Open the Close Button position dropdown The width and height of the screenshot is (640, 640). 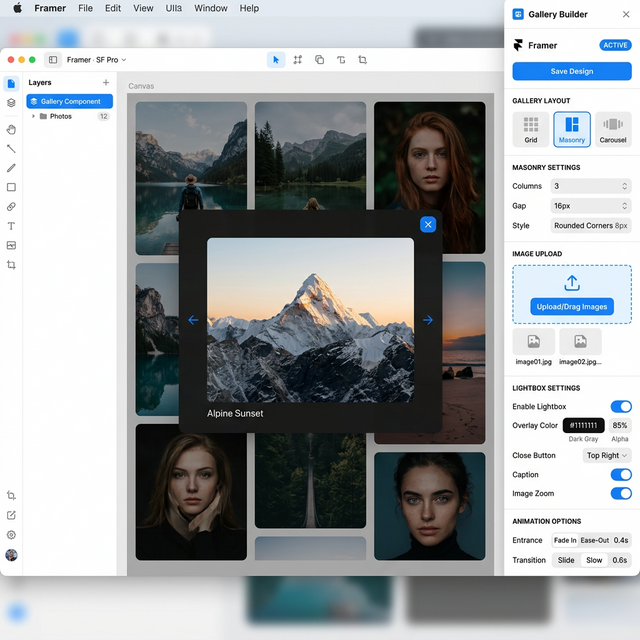(x=607, y=456)
